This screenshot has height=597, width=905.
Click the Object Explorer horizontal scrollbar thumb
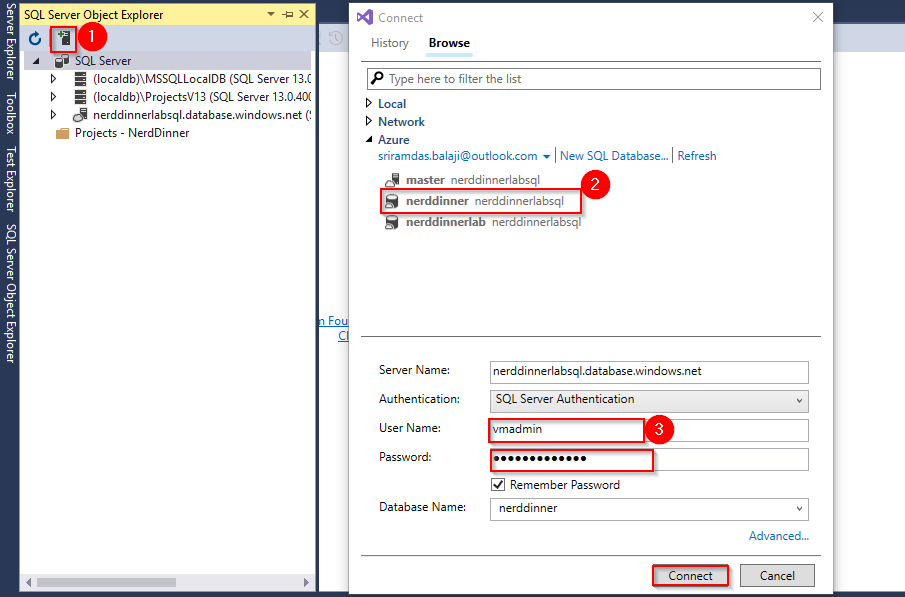point(106,582)
